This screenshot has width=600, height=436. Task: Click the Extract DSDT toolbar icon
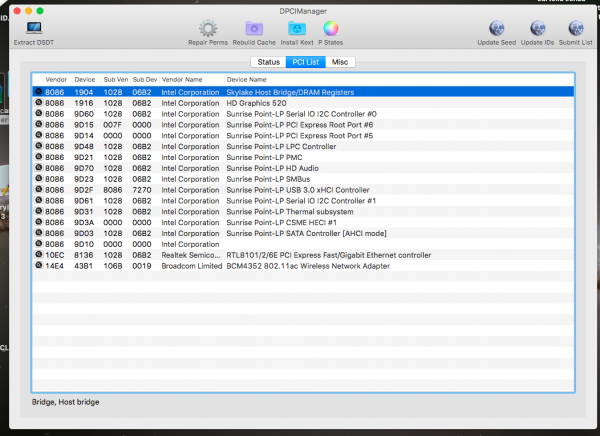(x=34, y=28)
